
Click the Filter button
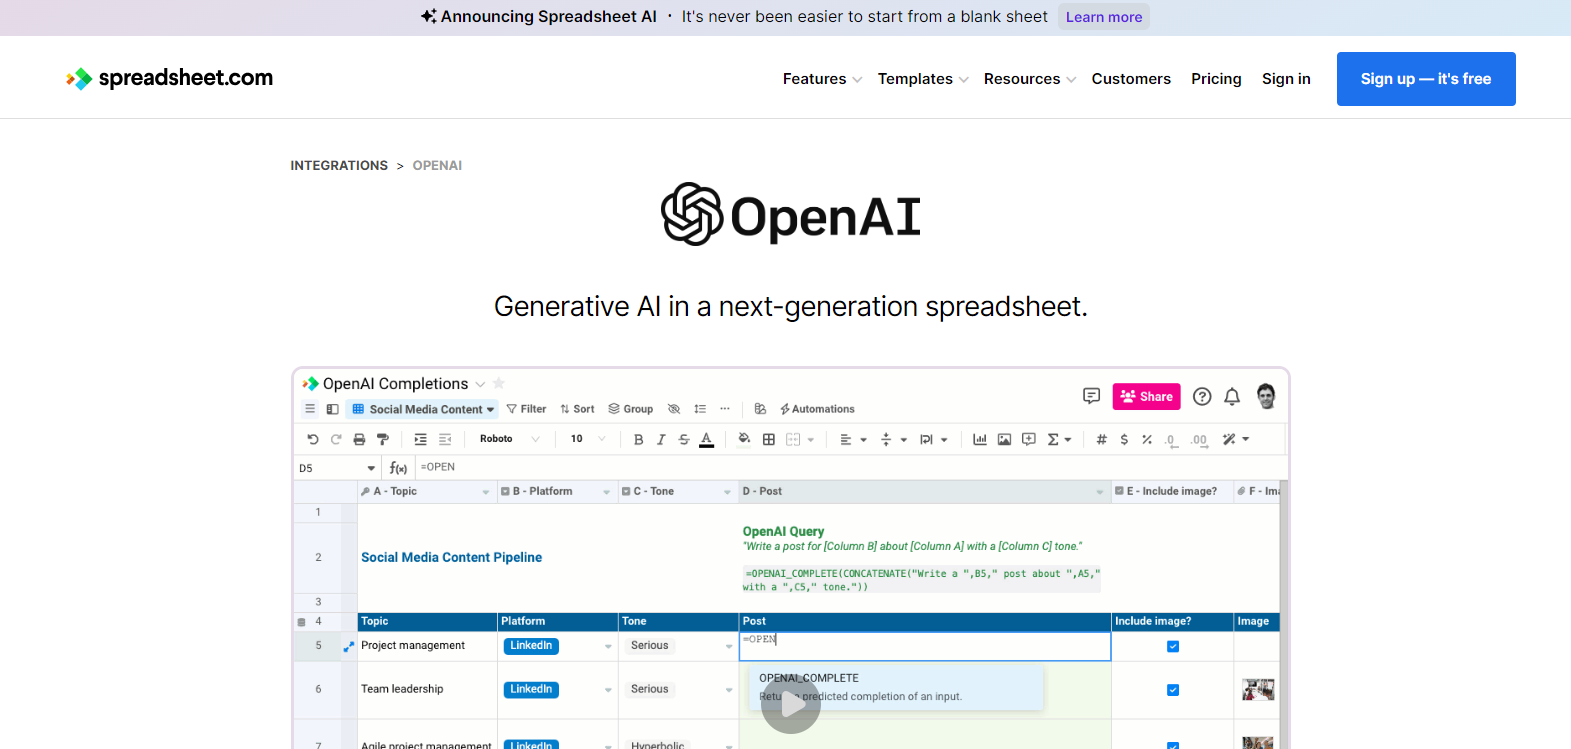point(526,409)
